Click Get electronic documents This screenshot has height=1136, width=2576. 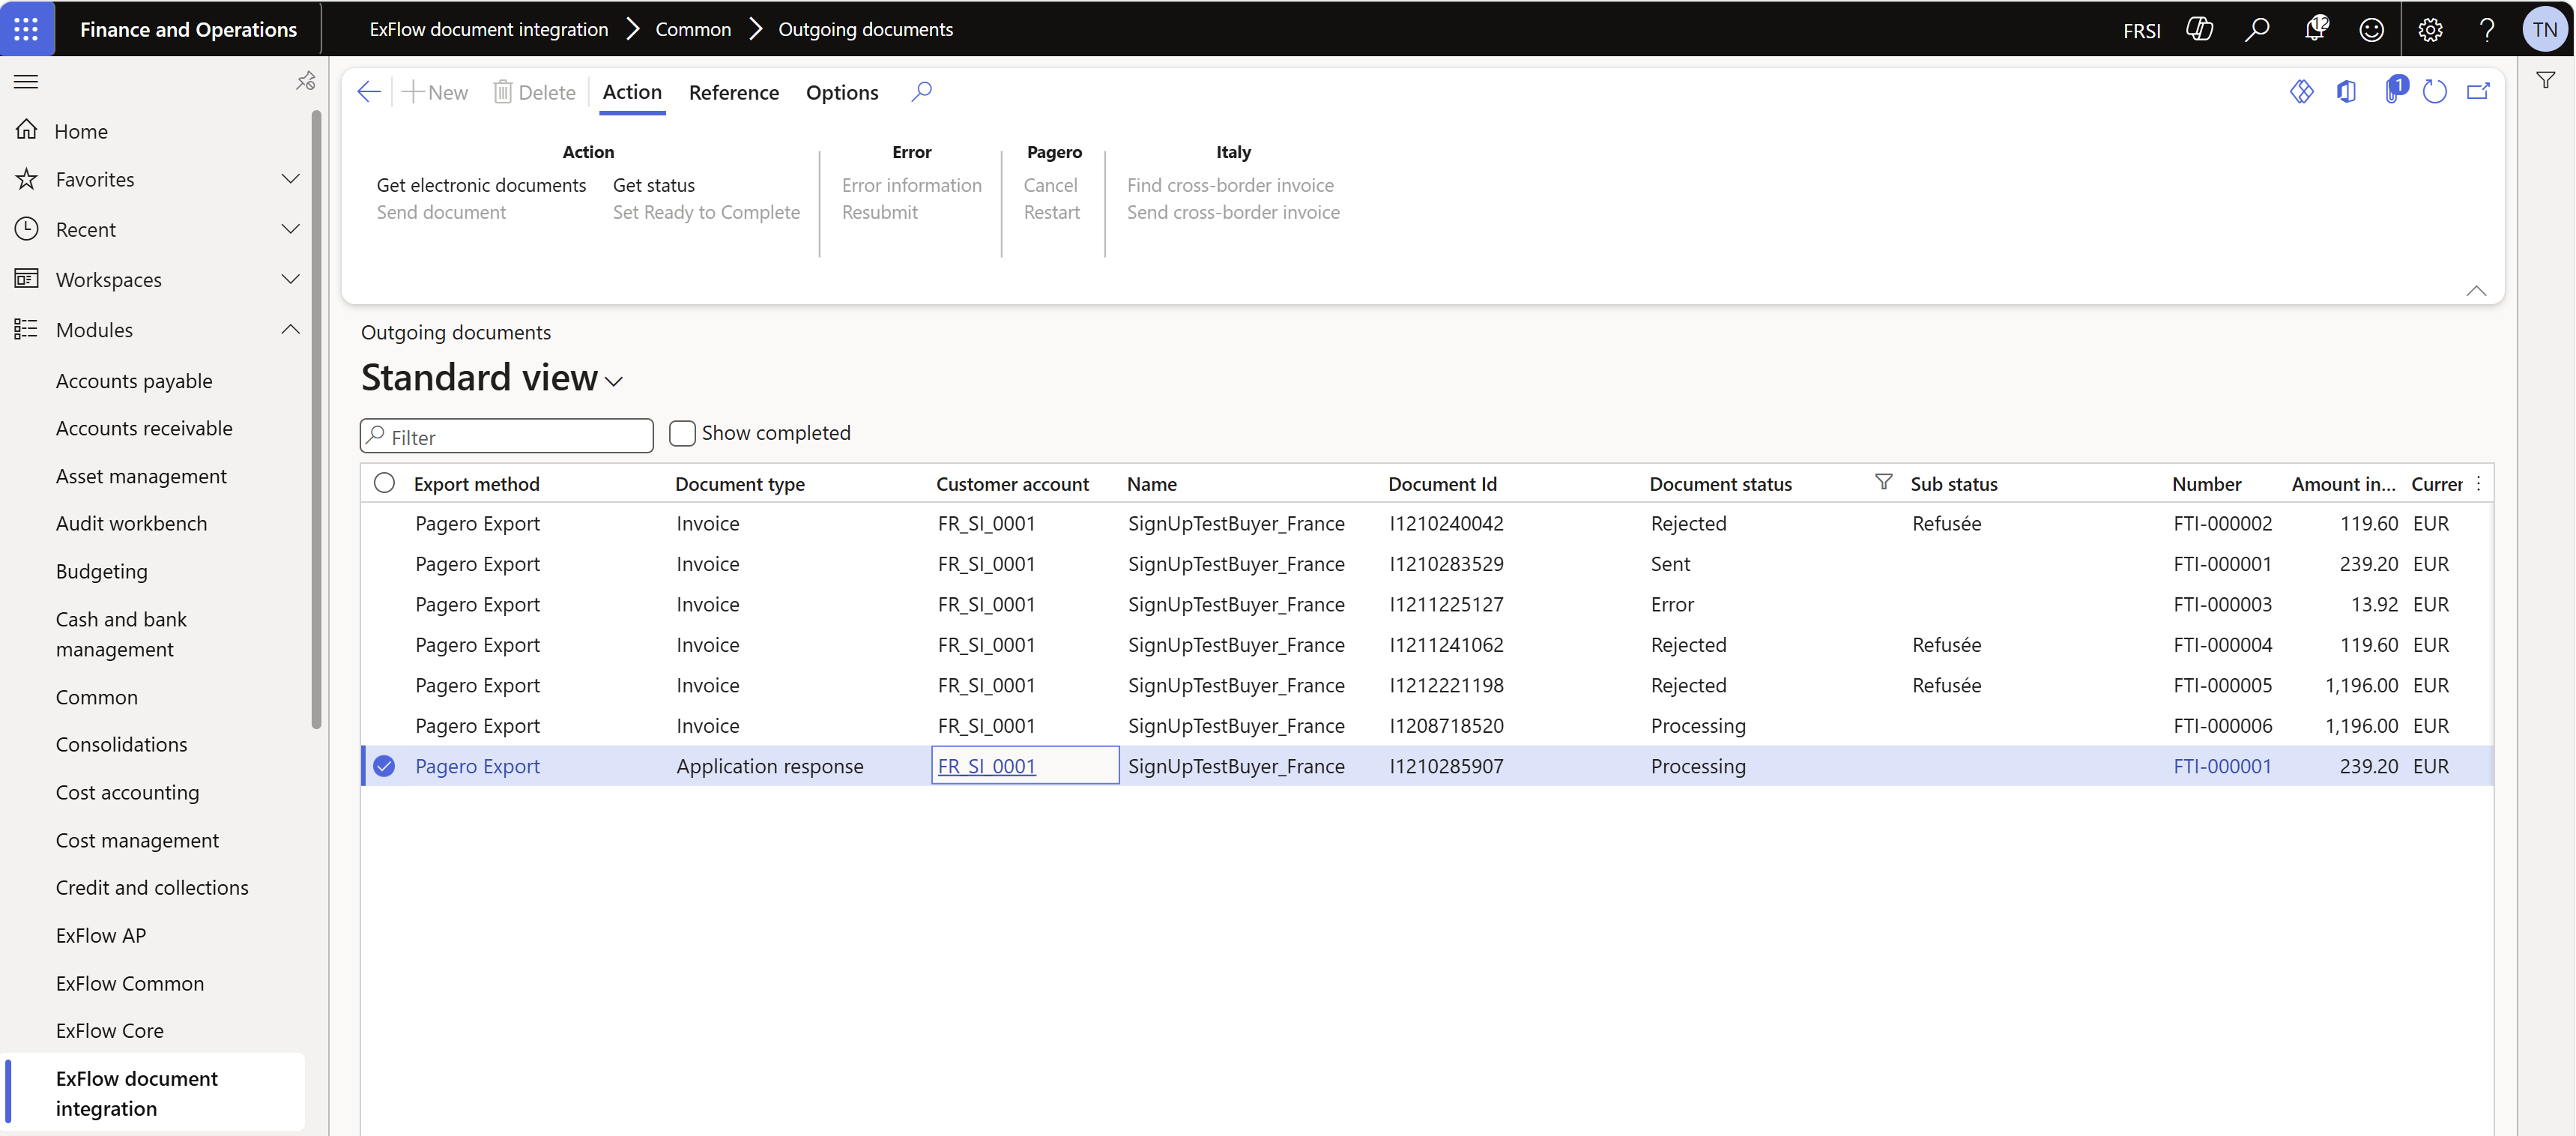click(481, 185)
